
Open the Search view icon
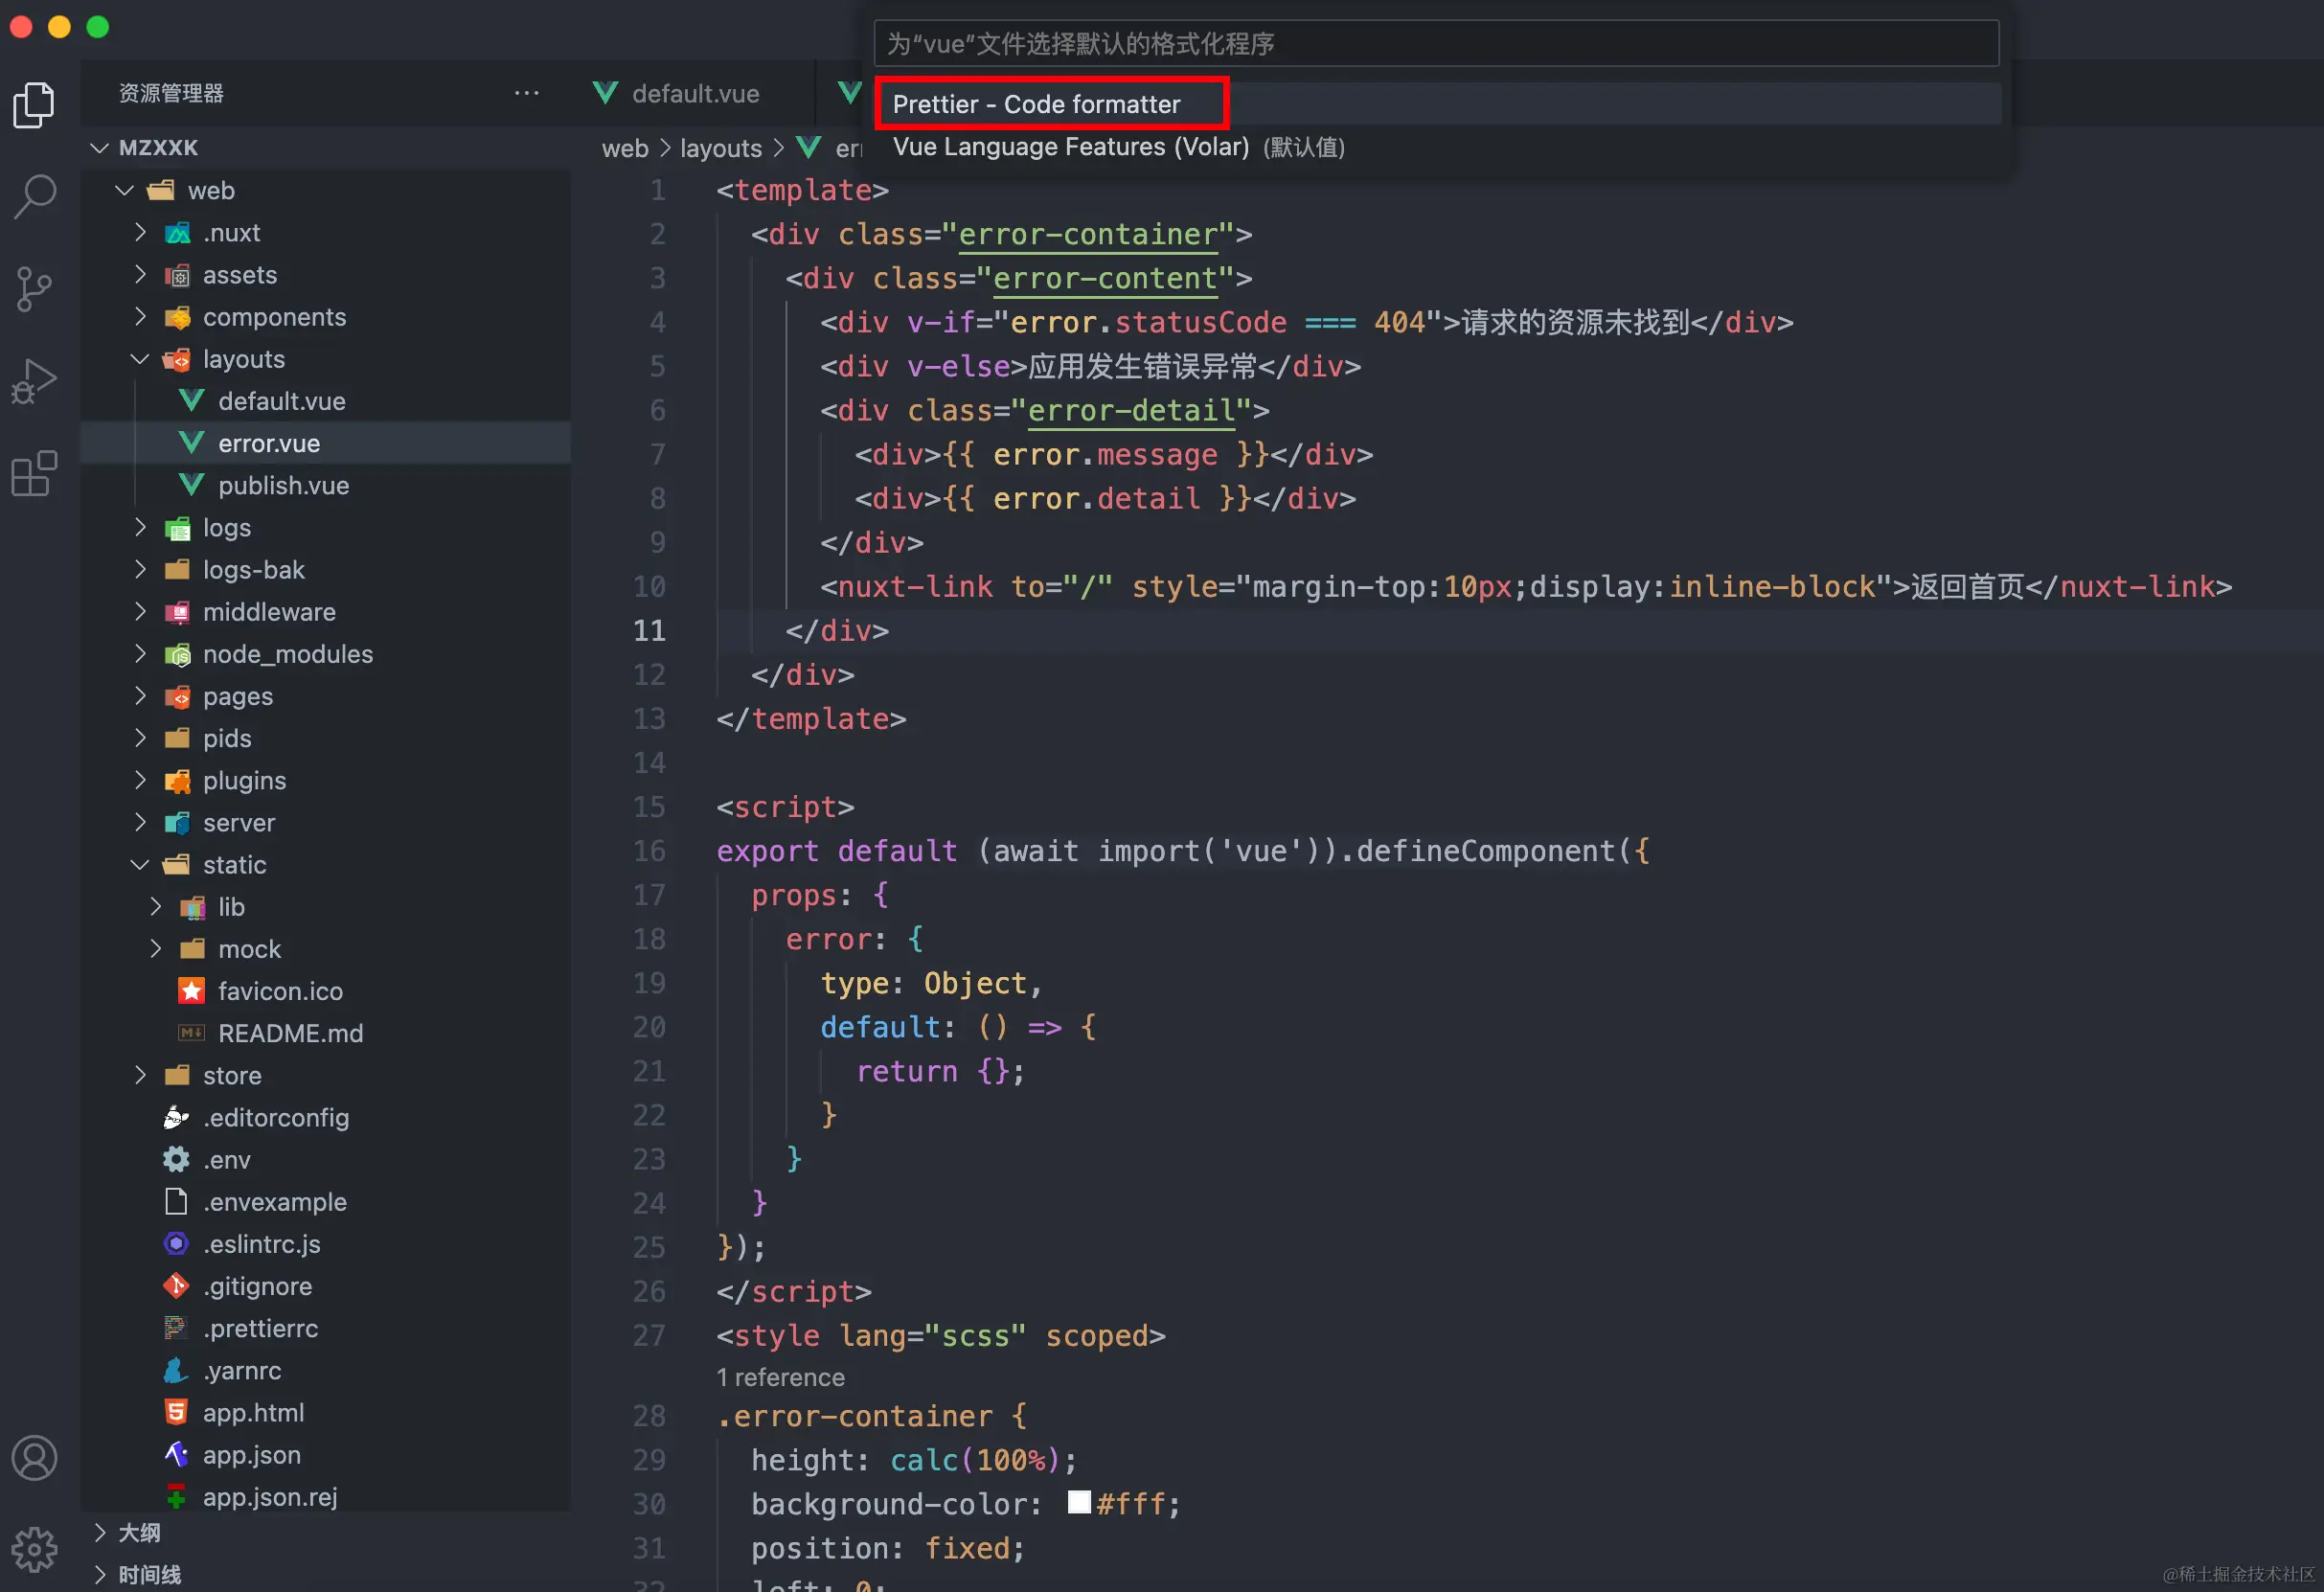(35, 196)
